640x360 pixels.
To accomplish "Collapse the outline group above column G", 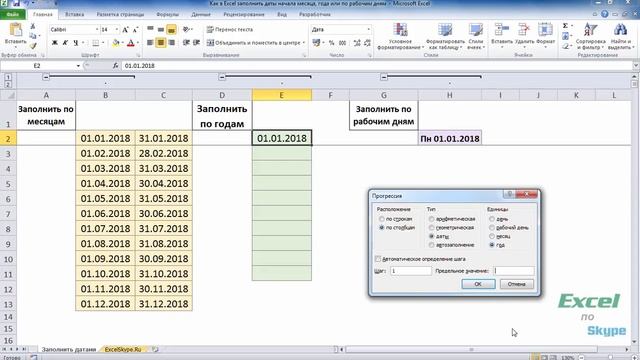I will (x=384, y=77).
